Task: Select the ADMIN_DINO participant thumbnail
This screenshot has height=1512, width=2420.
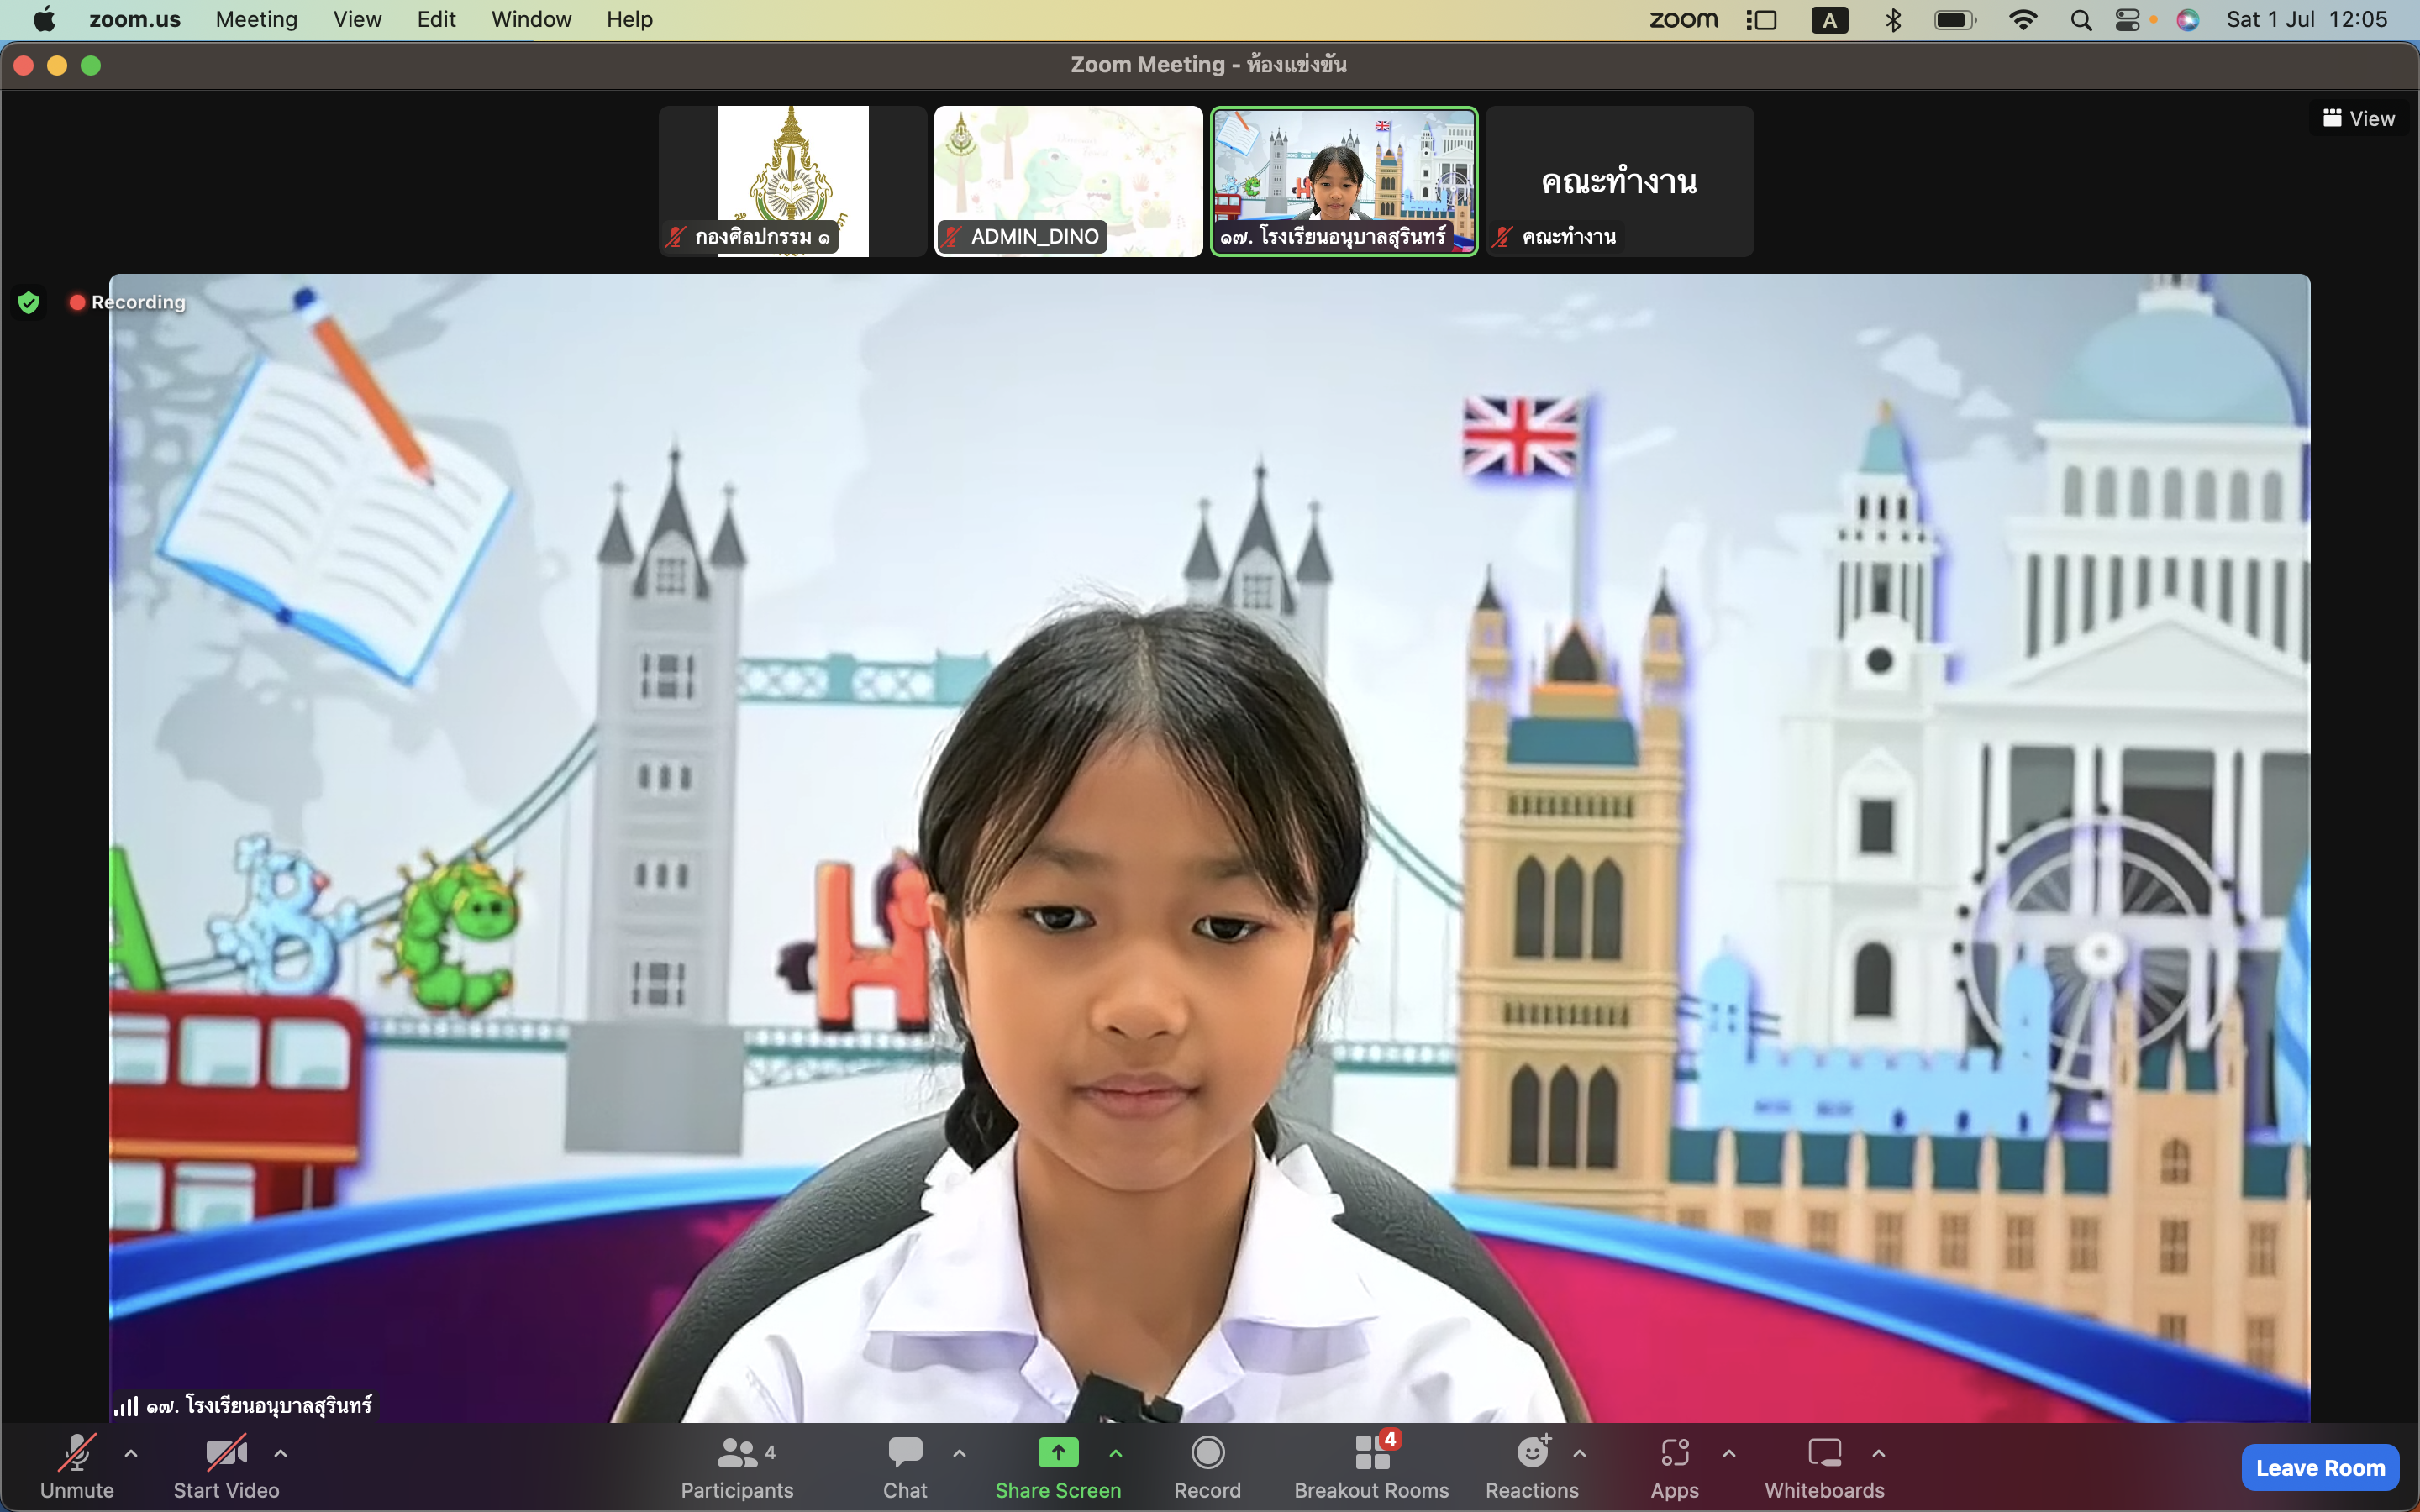Action: tap(1067, 181)
